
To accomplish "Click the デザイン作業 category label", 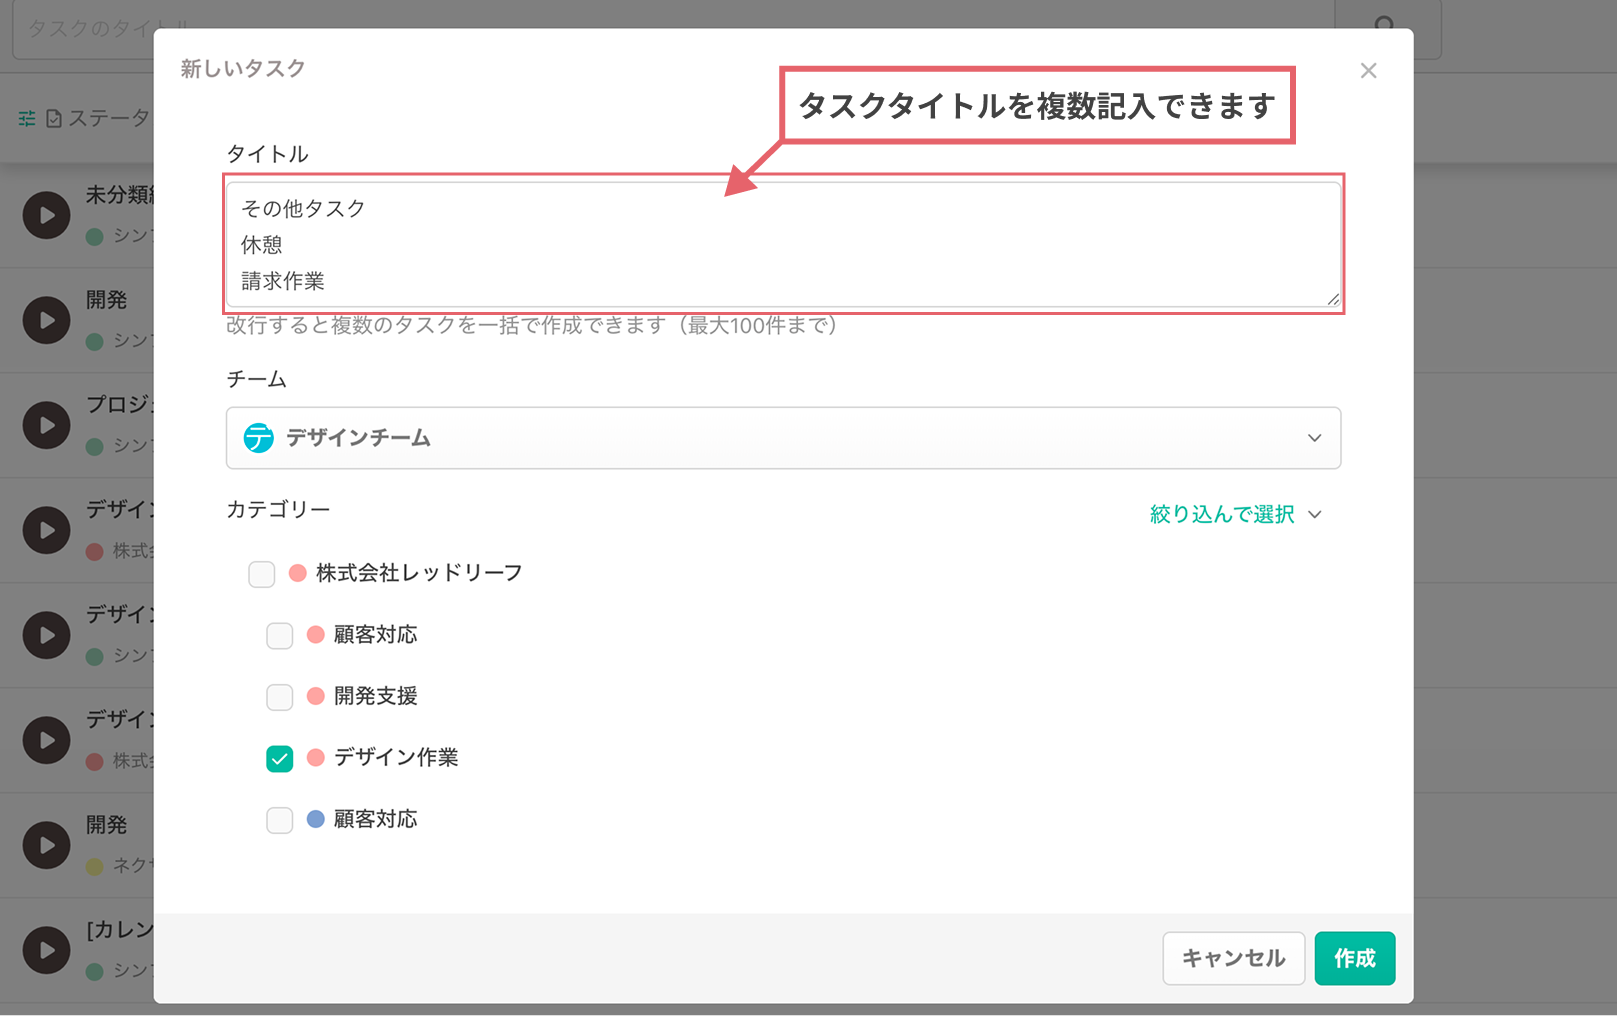I will [396, 758].
